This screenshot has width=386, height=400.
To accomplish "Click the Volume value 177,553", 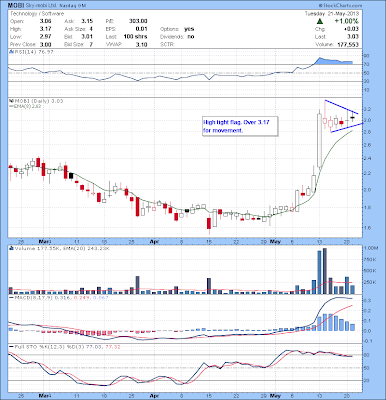I will [x=347, y=44].
